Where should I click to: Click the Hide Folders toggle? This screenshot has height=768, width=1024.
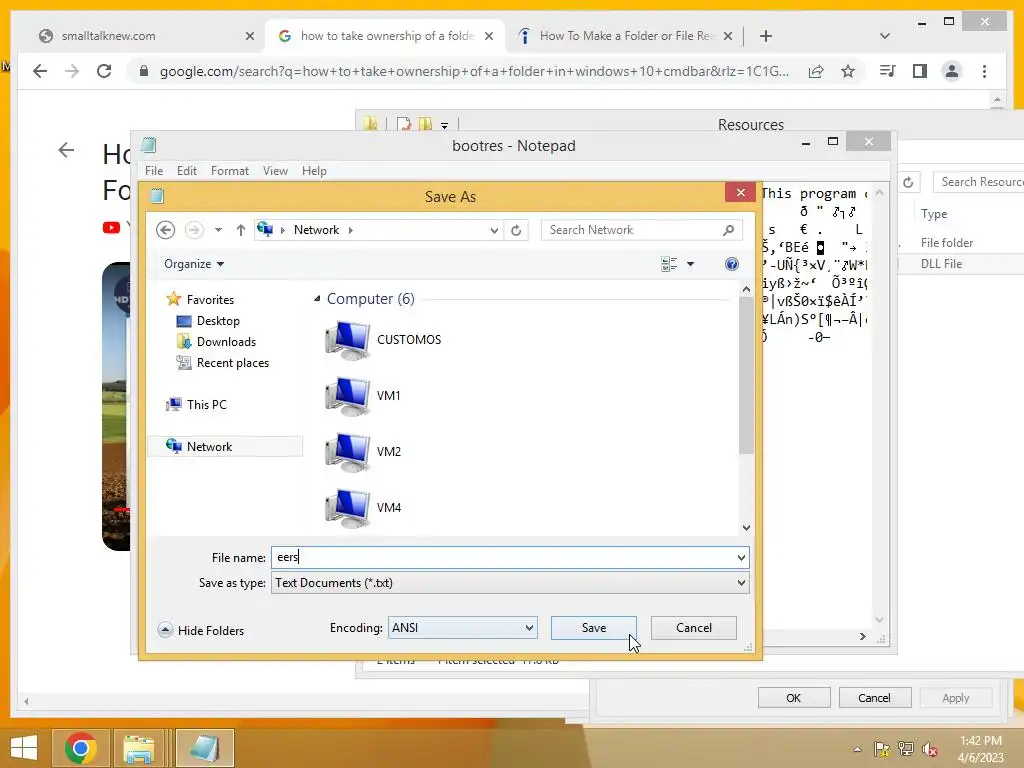click(201, 630)
